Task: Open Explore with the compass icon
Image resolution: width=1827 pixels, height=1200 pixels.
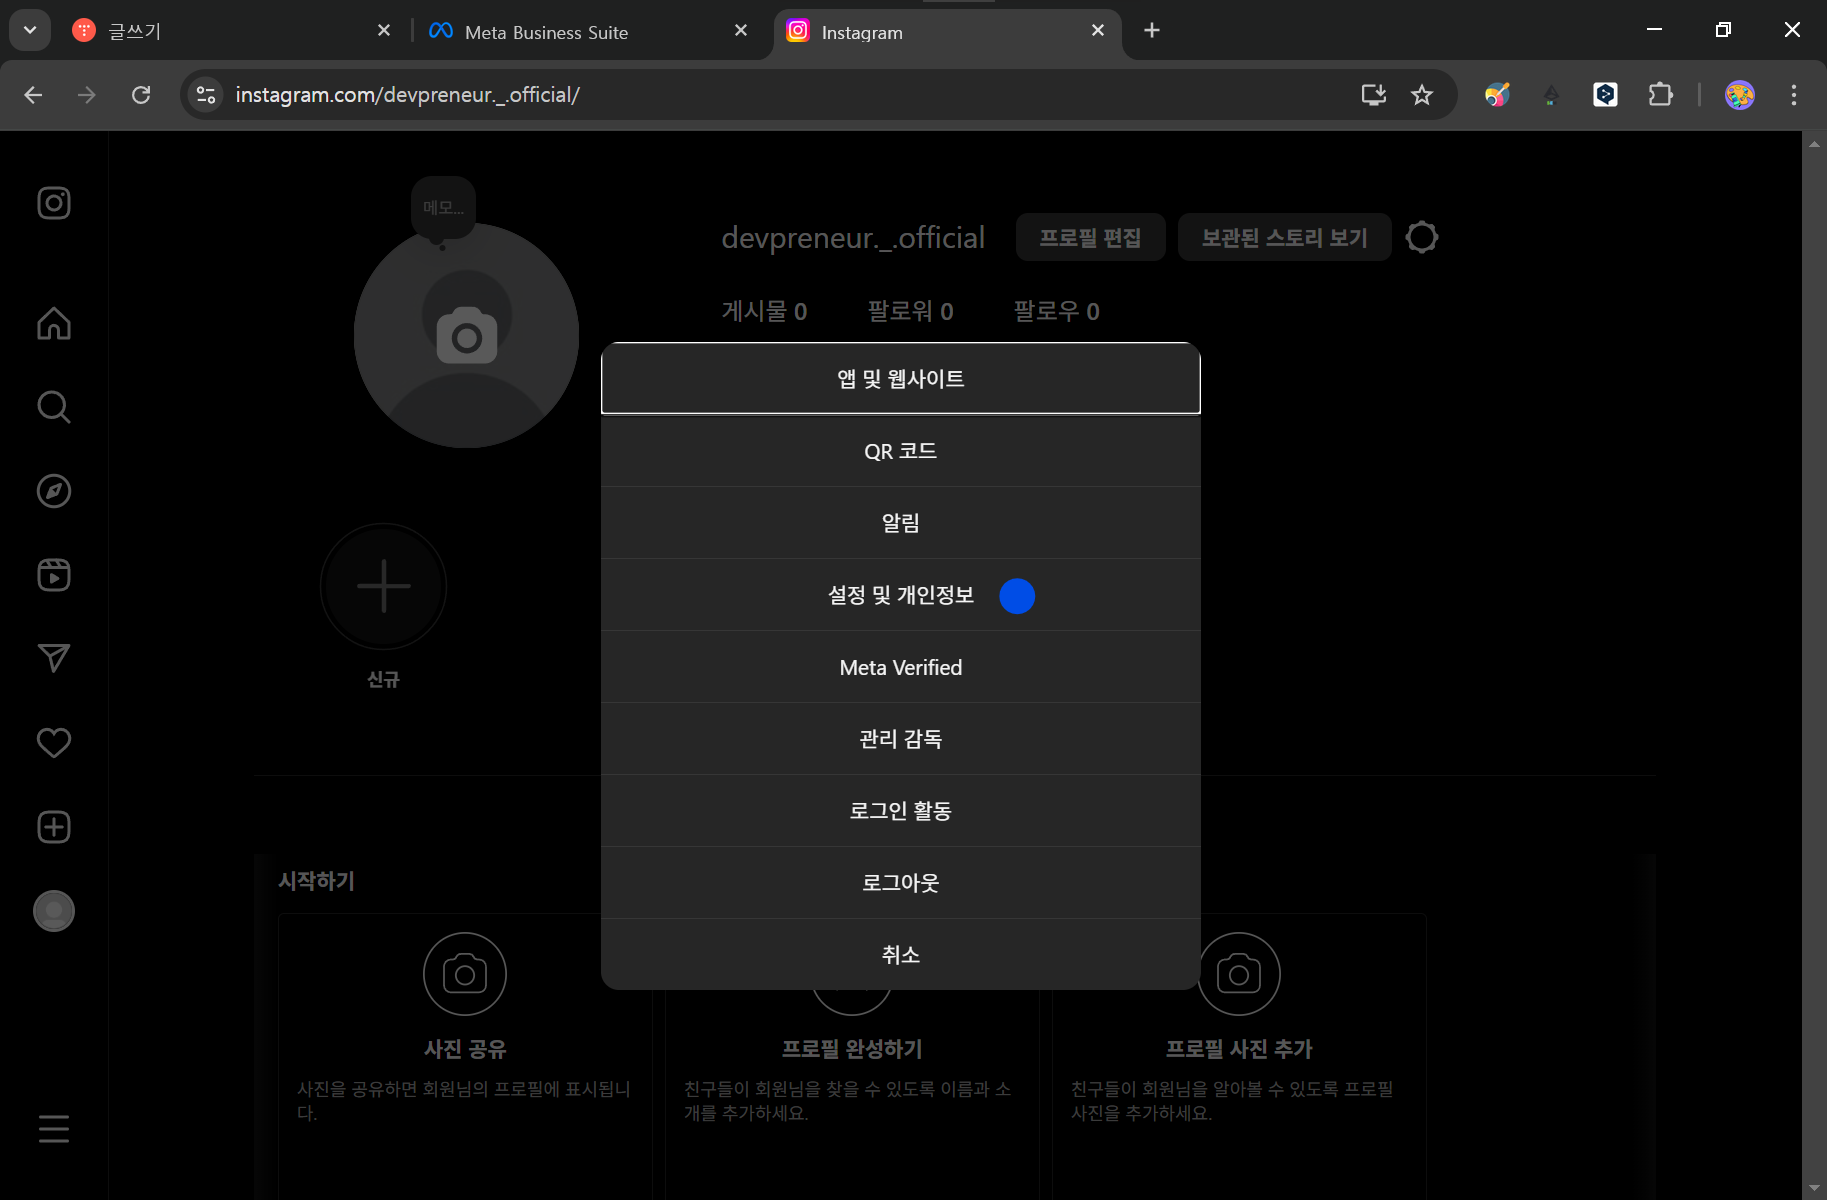Action: tap(54, 491)
